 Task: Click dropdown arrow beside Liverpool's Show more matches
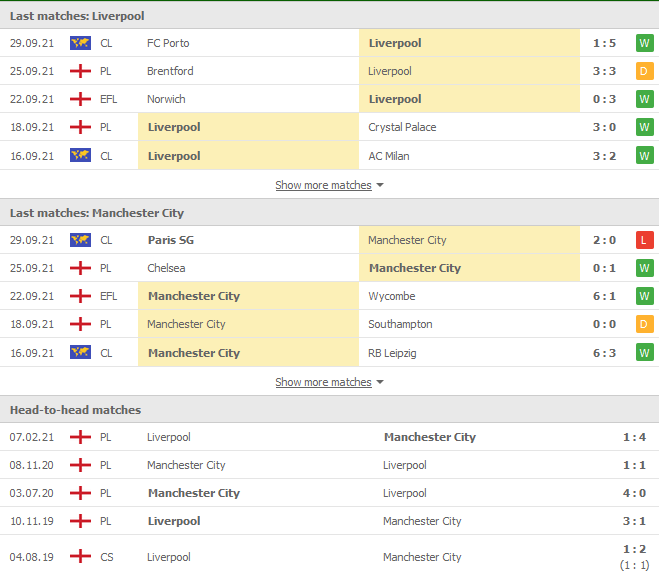click(x=380, y=185)
